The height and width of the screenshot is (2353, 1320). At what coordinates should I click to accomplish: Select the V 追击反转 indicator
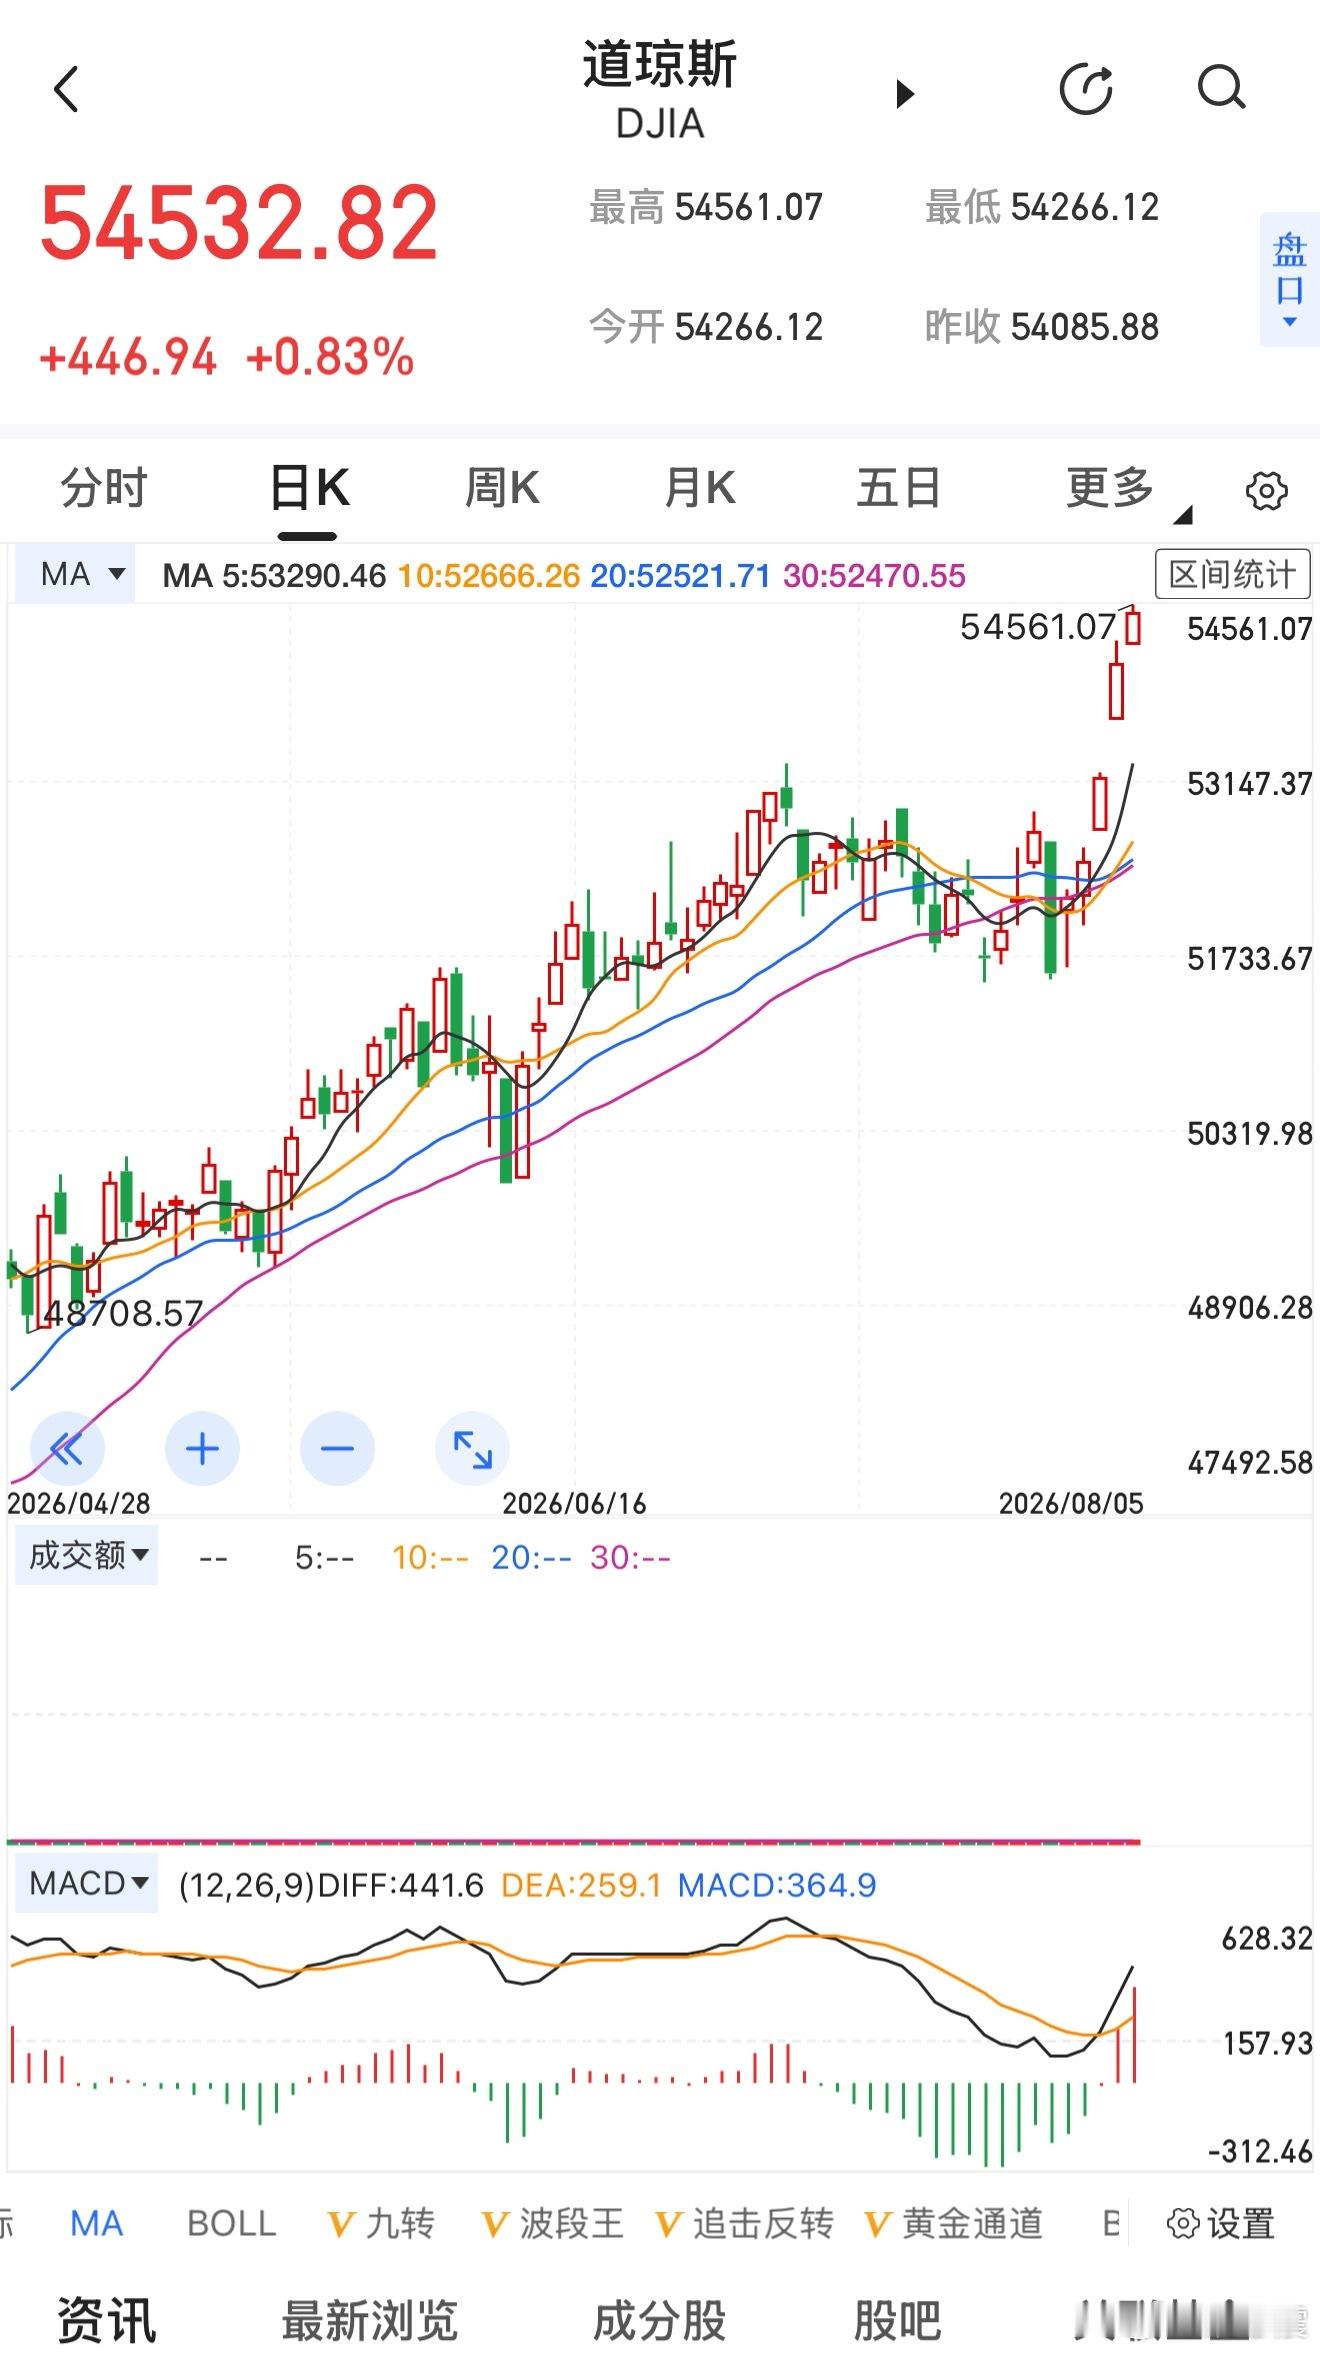(745, 2223)
